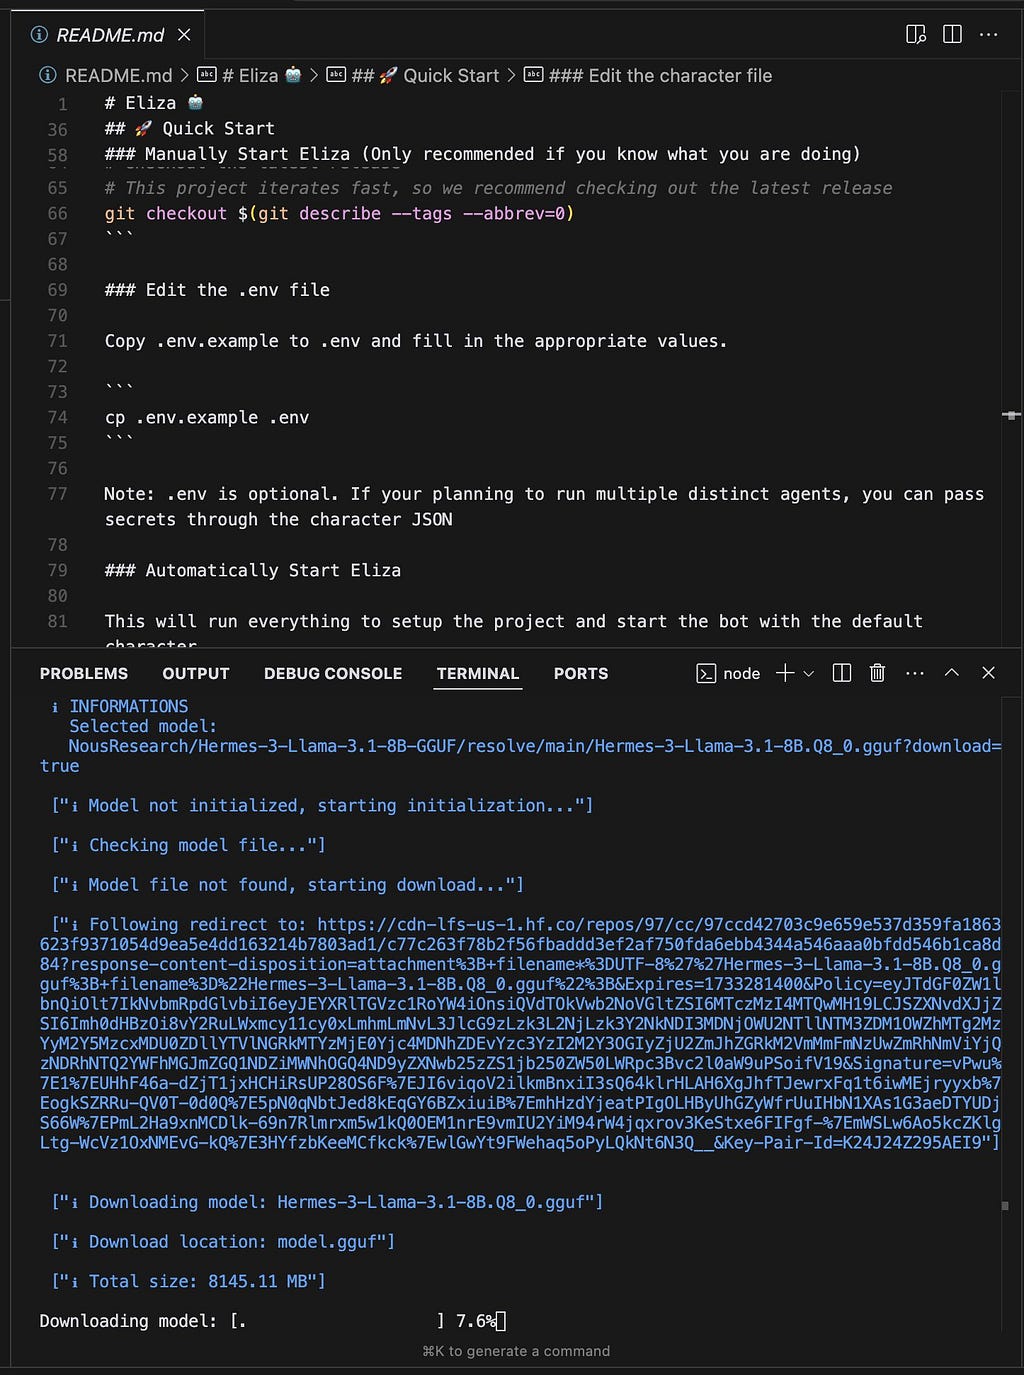
Task: Switch to DEBUG CONSOLE panel tab
Action: (333, 674)
